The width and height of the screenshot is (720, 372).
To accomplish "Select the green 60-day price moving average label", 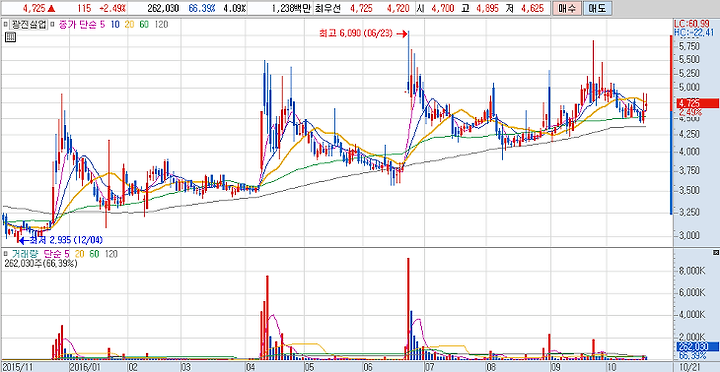I will [144, 25].
